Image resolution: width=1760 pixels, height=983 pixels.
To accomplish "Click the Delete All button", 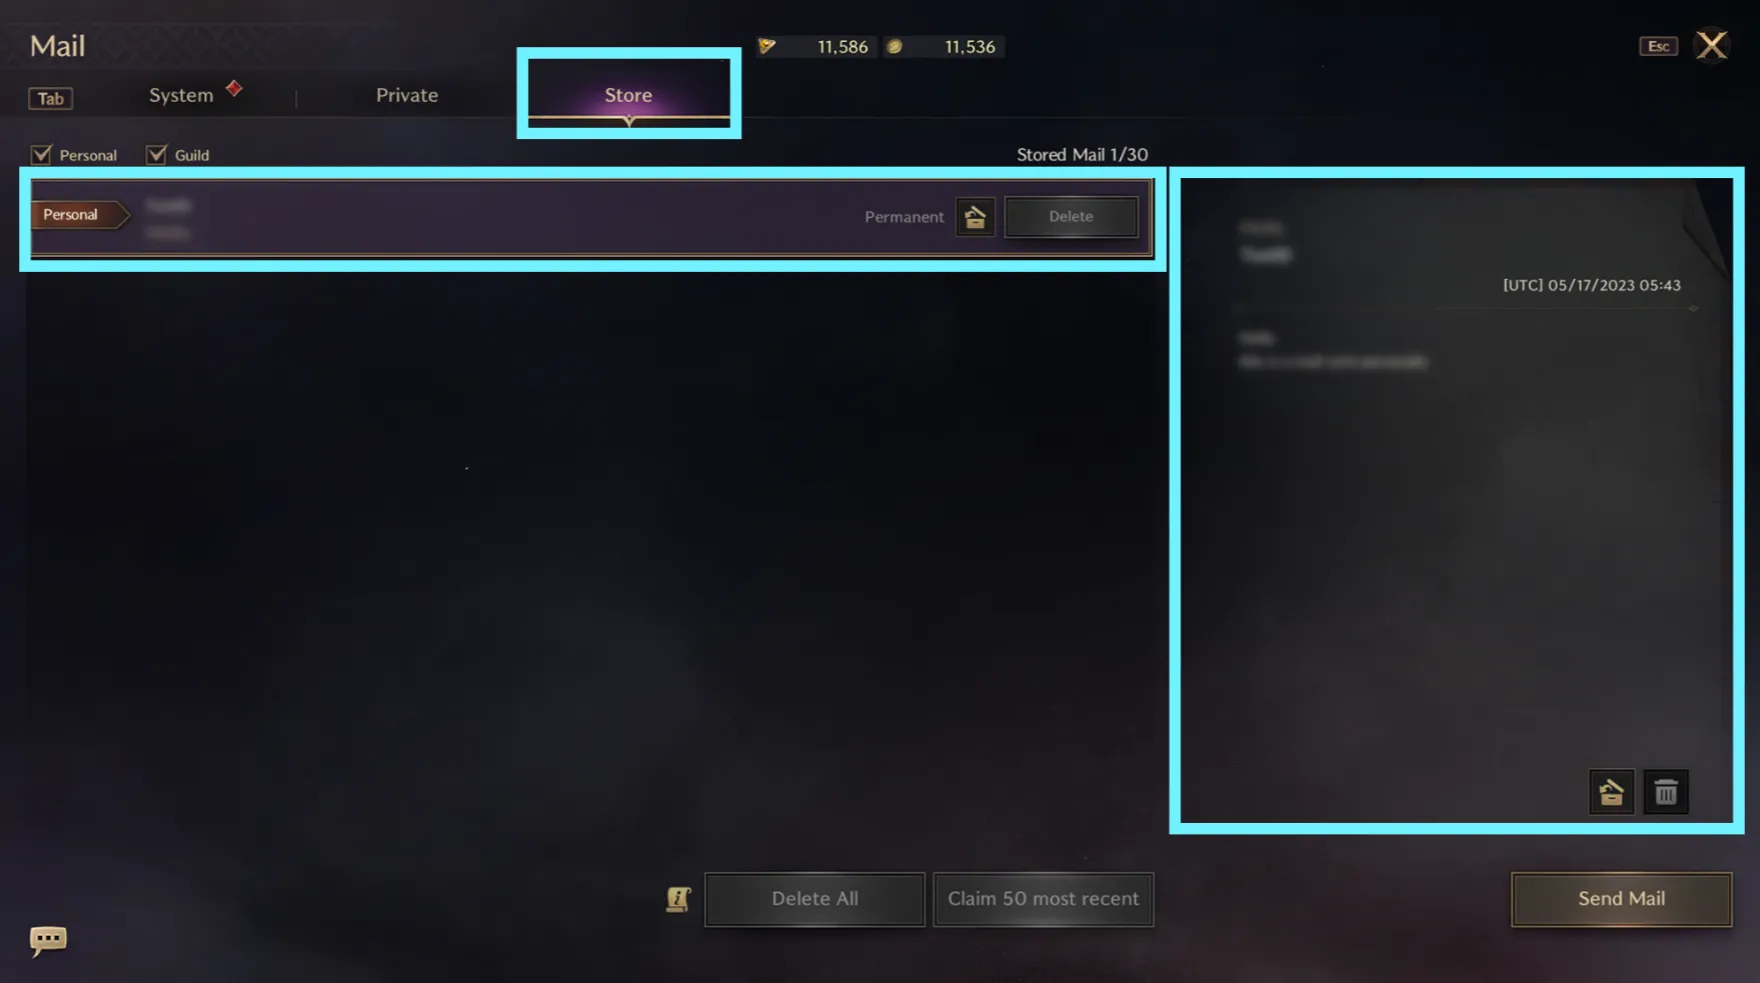I will pyautogui.click(x=815, y=899).
